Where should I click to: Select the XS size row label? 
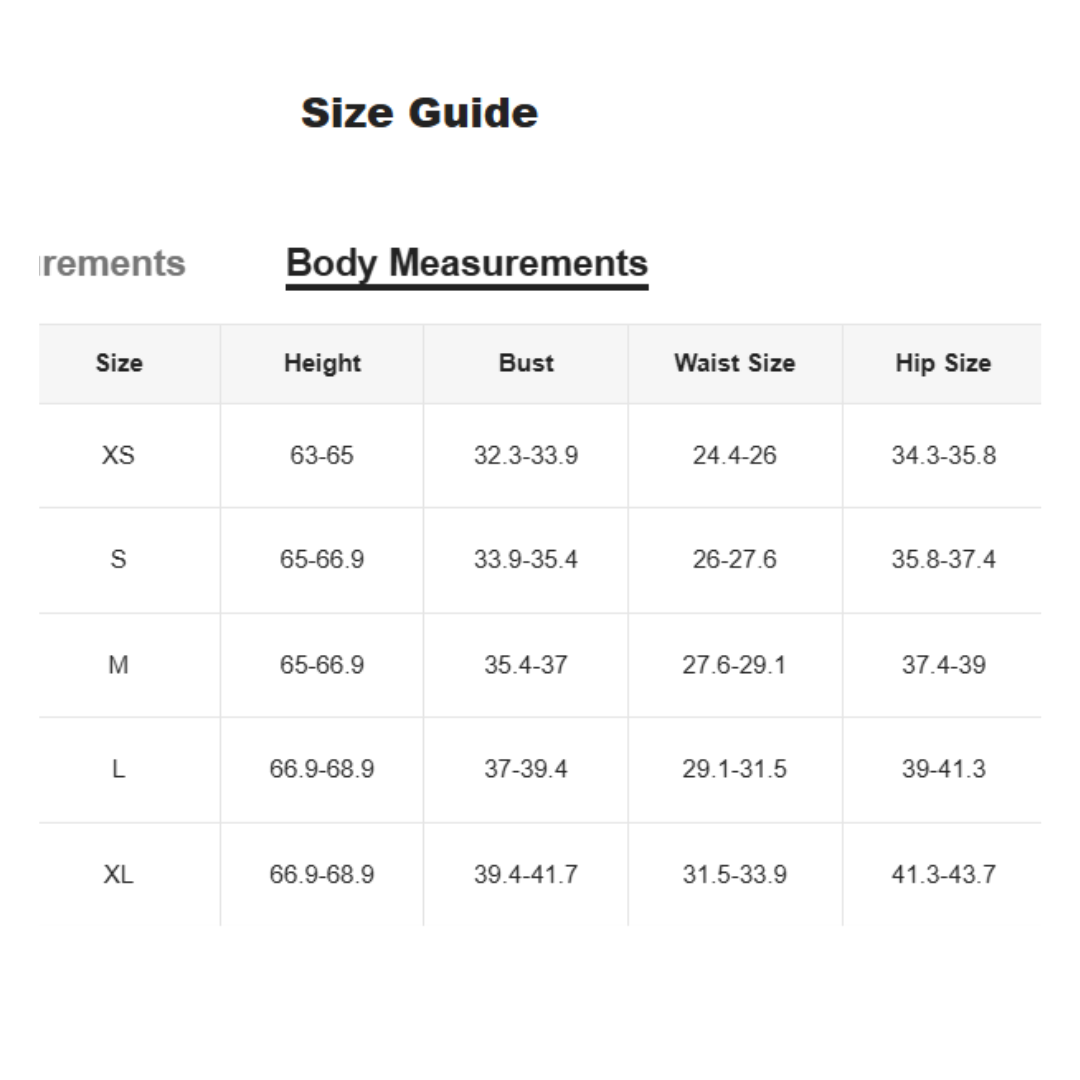pyautogui.click(x=118, y=456)
